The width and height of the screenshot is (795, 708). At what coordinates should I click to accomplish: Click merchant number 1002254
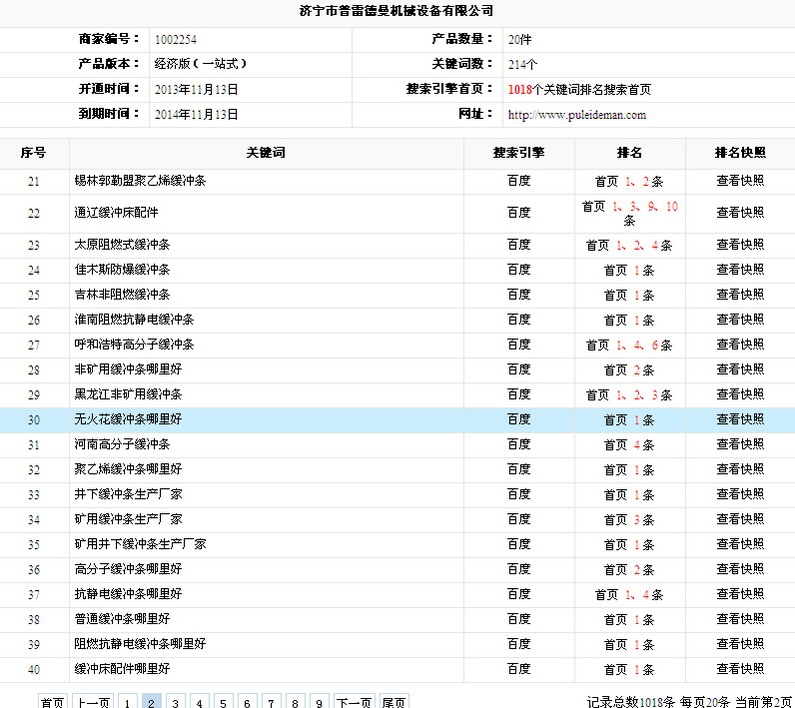[x=175, y=40]
